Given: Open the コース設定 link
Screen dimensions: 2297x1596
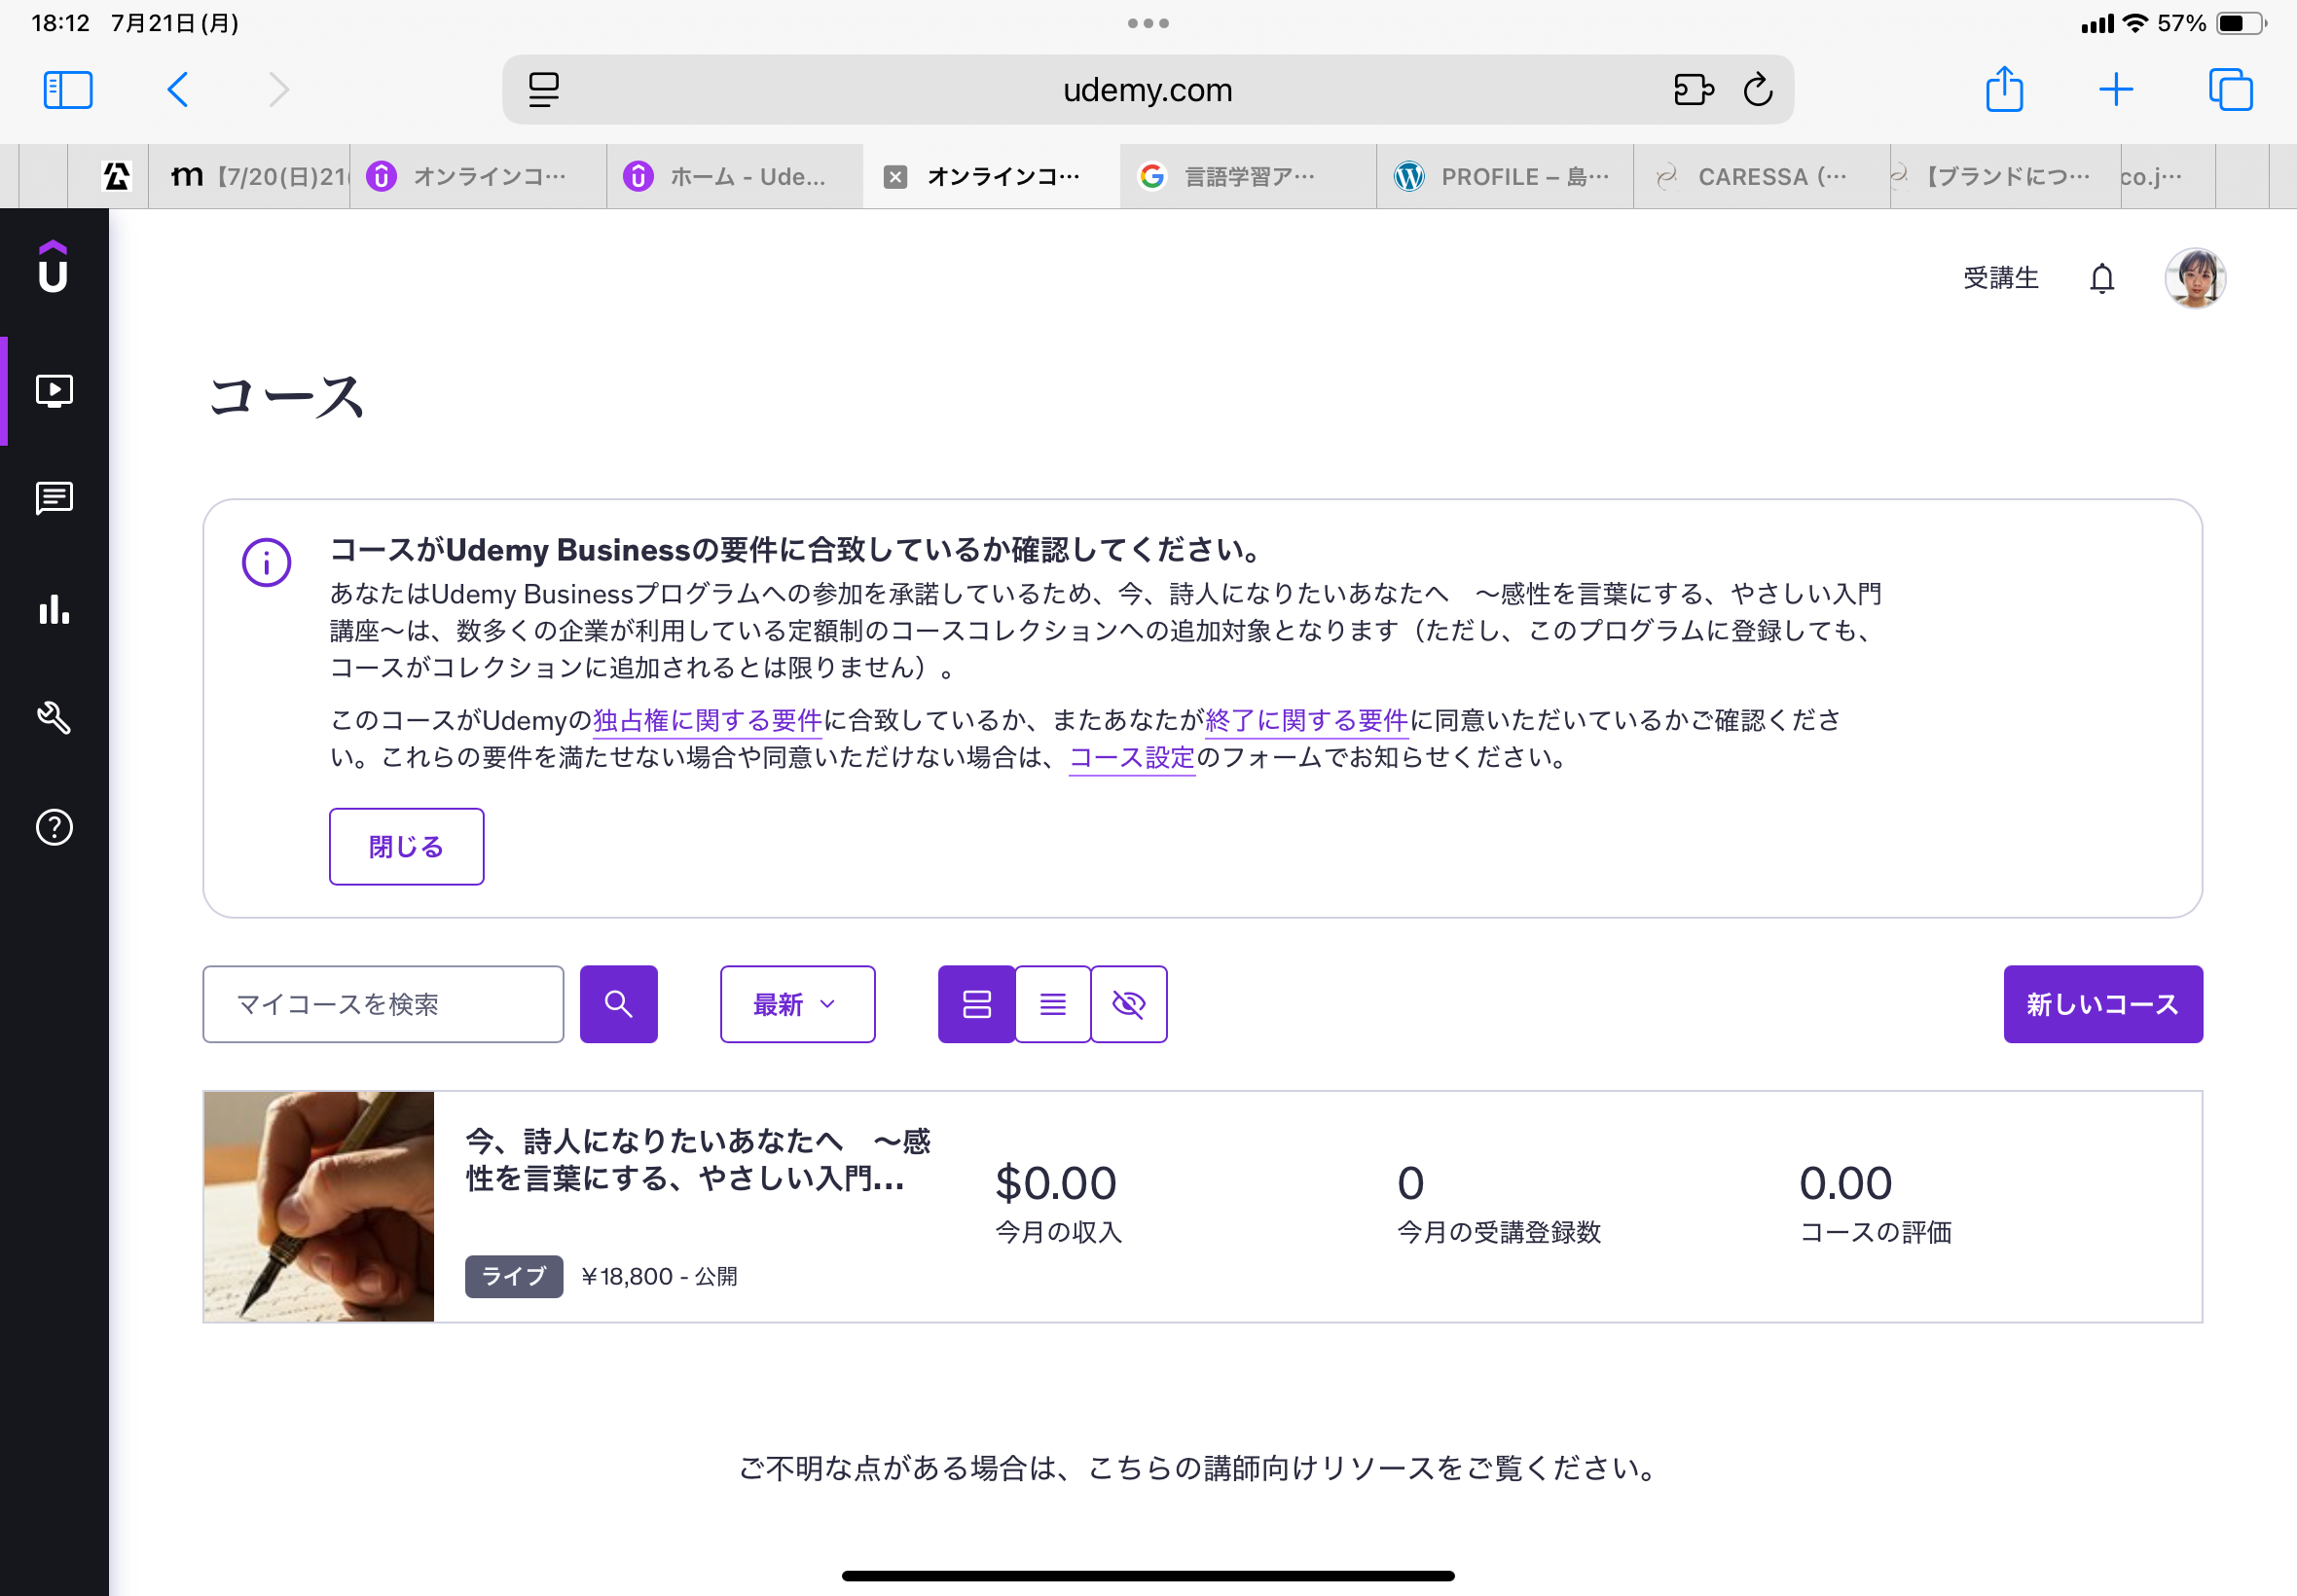Looking at the screenshot, I should (1131, 758).
